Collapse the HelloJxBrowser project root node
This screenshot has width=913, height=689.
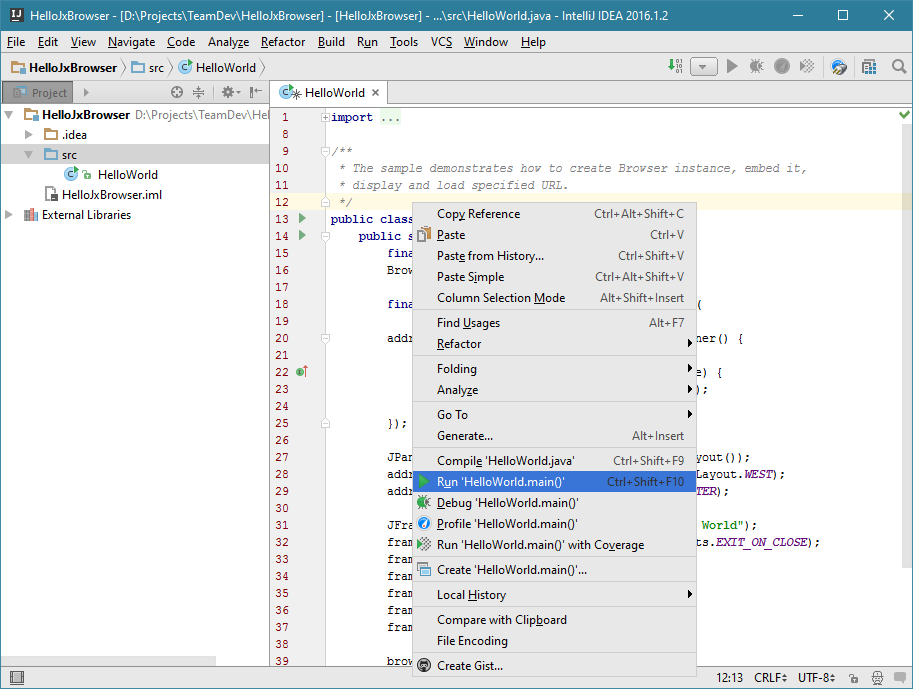pyautogui.click(x=9, y=115)
